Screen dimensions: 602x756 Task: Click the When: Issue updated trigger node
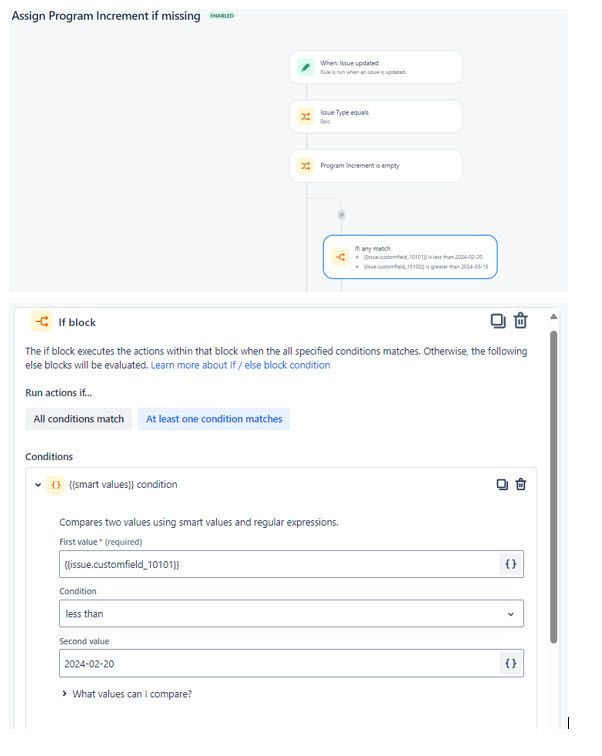(x=375, y=67)
